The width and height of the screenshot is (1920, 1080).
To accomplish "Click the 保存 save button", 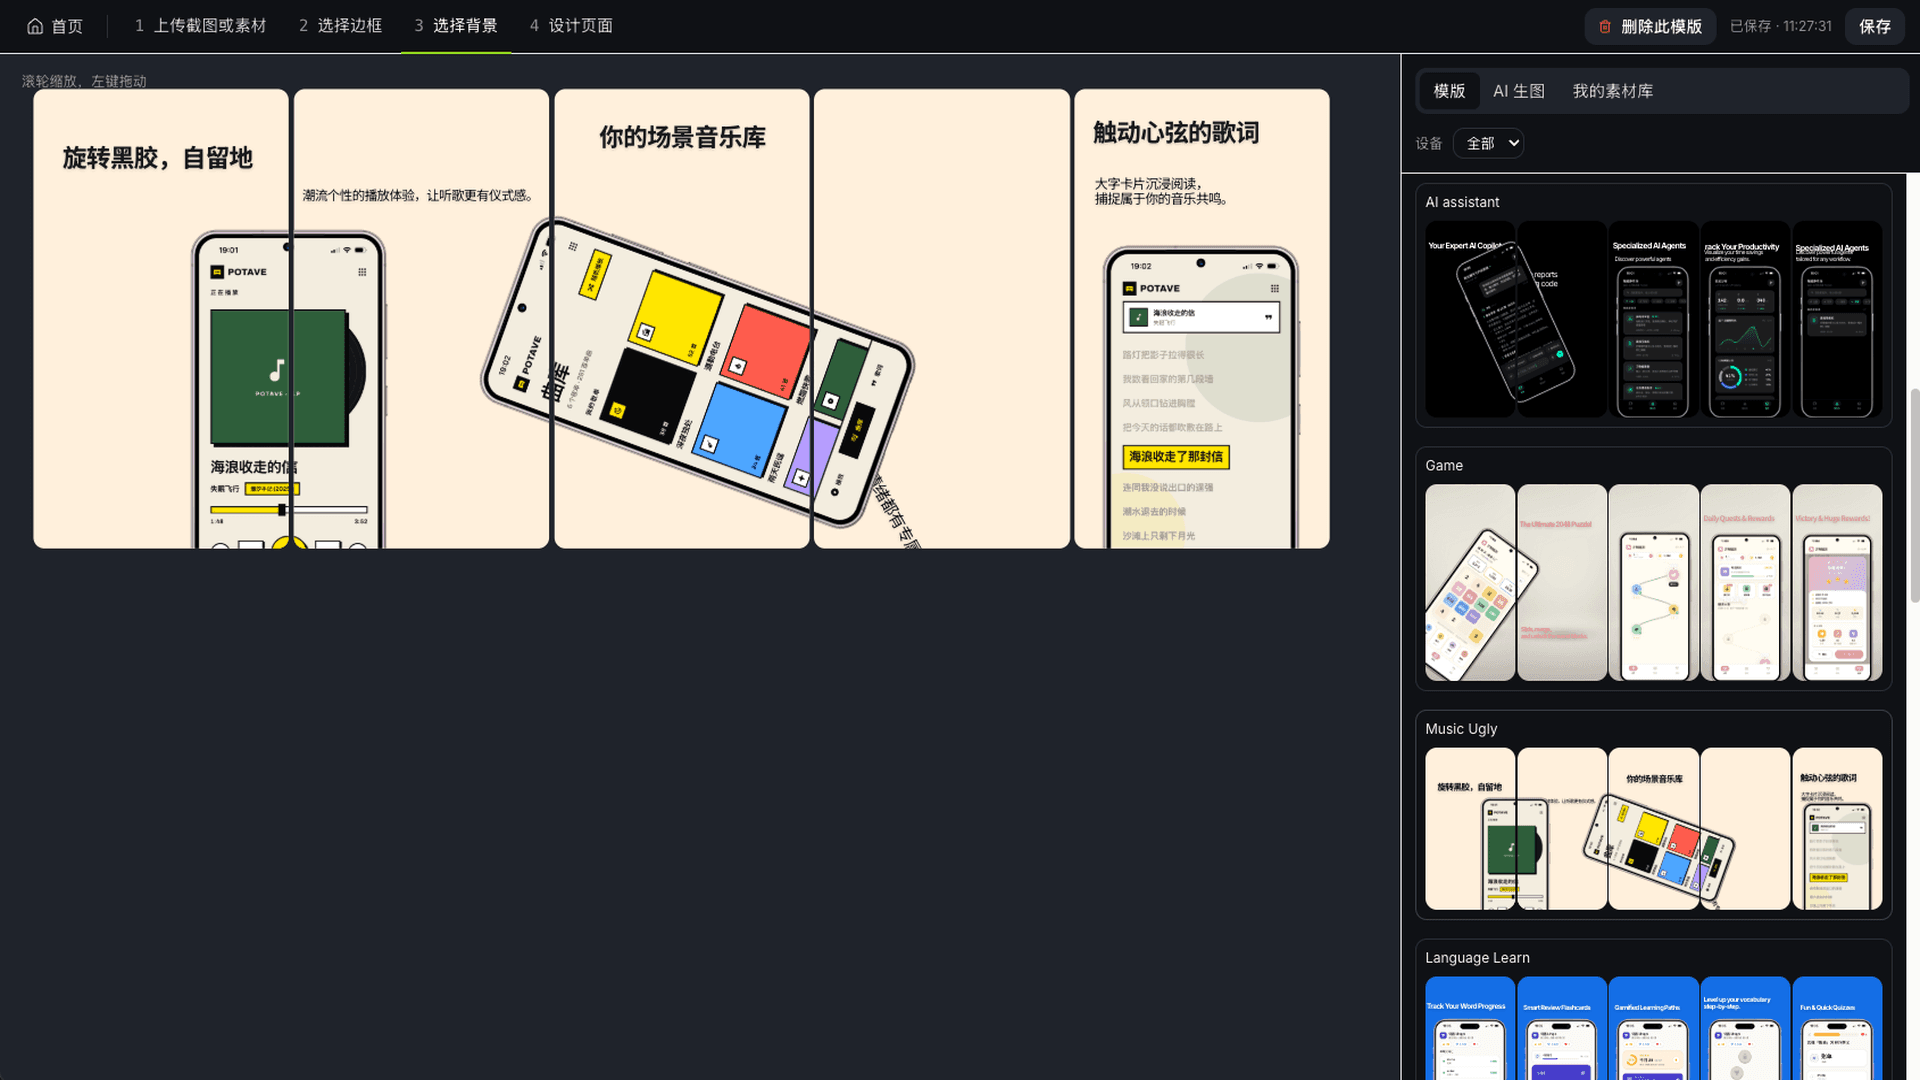I will [x=1875, y=27].
